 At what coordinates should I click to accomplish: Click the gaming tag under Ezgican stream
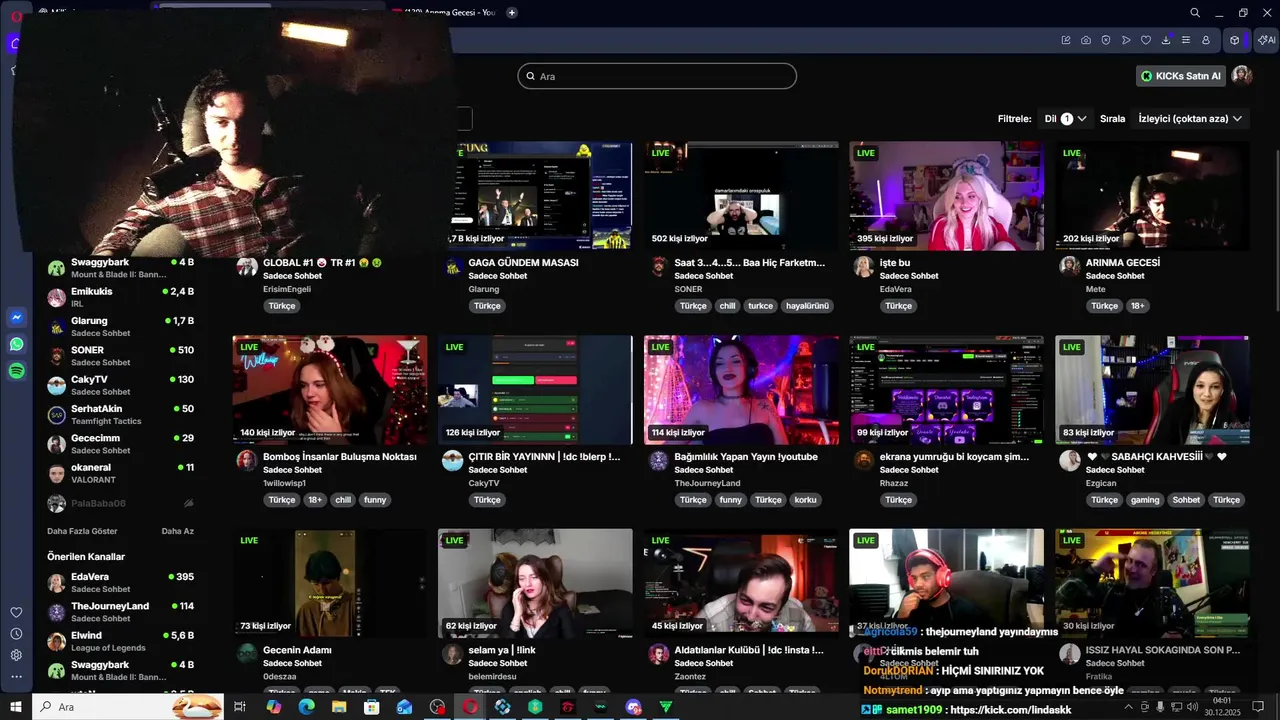(1145, 500)
